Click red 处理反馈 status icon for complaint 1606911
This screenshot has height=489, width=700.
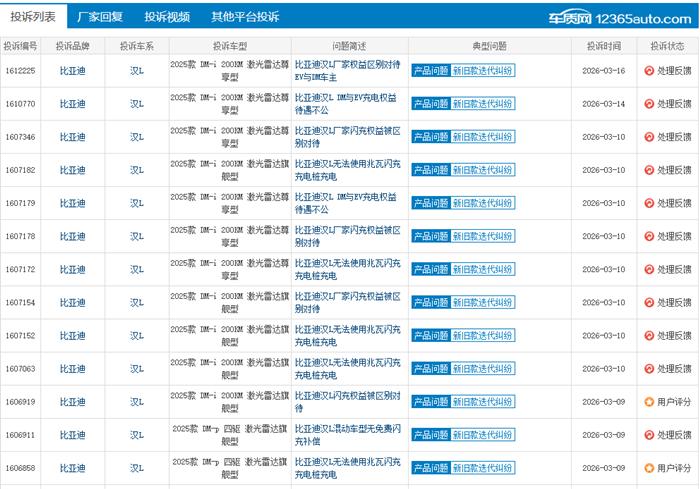(648, 435)
